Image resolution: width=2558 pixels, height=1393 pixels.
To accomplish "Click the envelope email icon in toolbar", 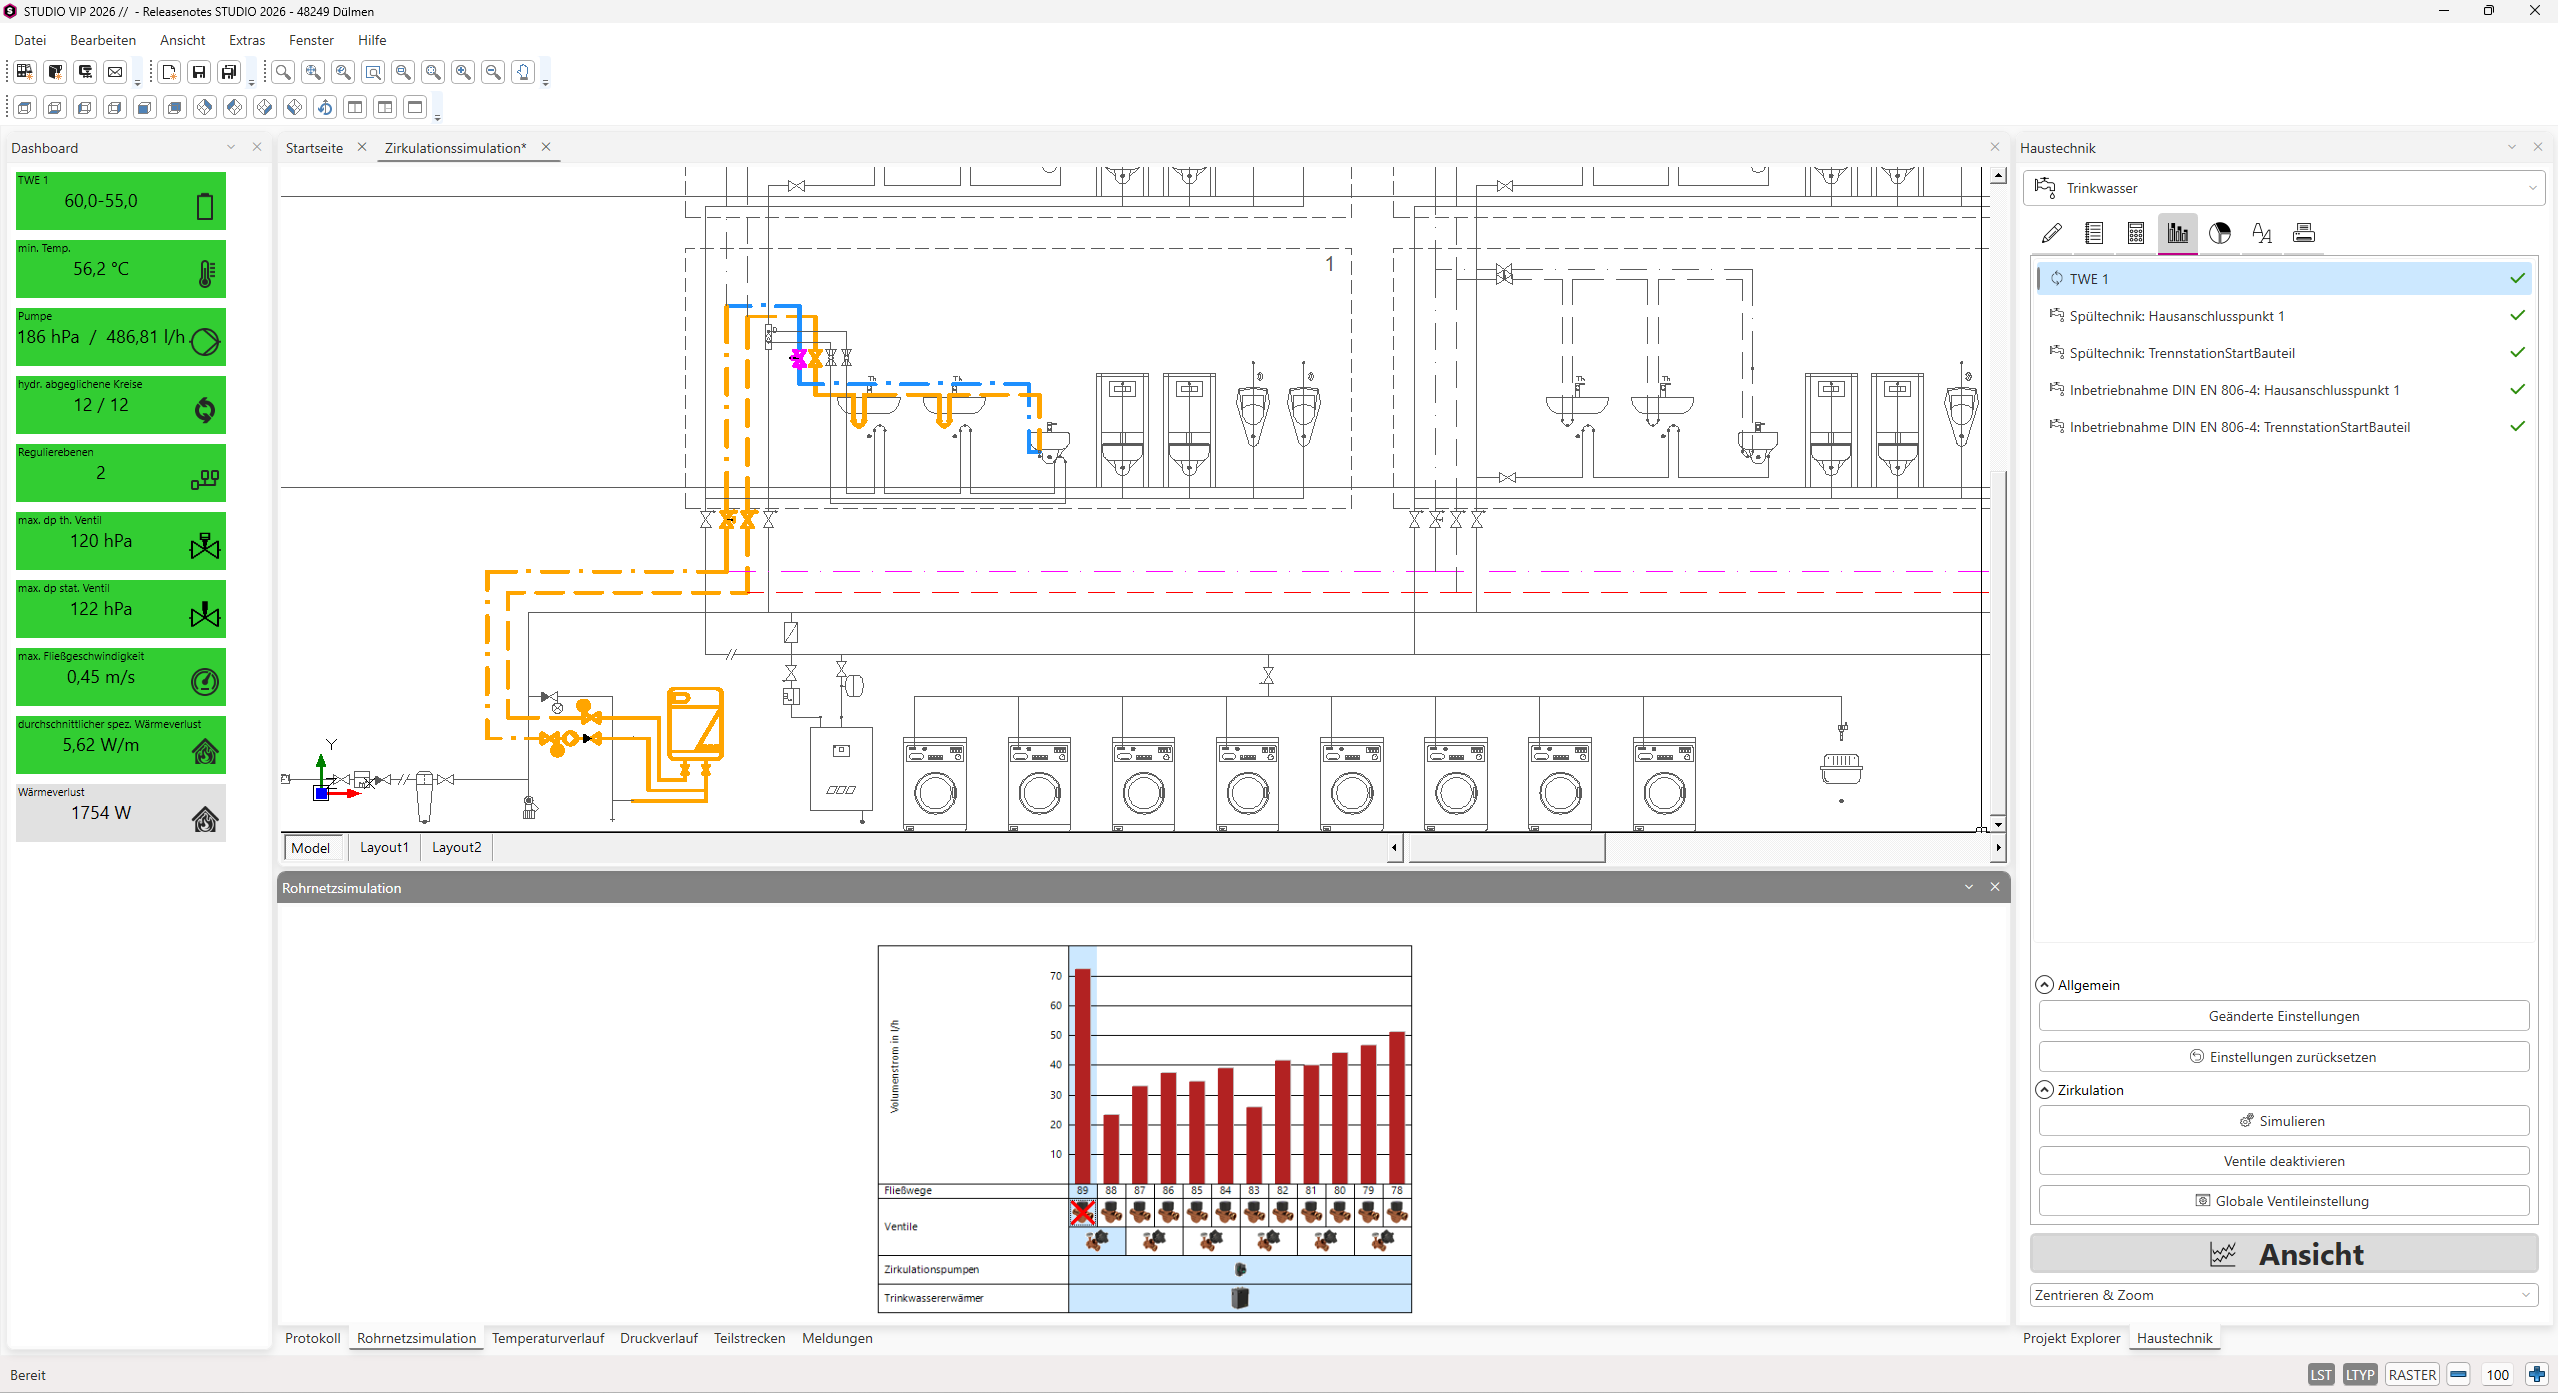I will click(115, 72).
